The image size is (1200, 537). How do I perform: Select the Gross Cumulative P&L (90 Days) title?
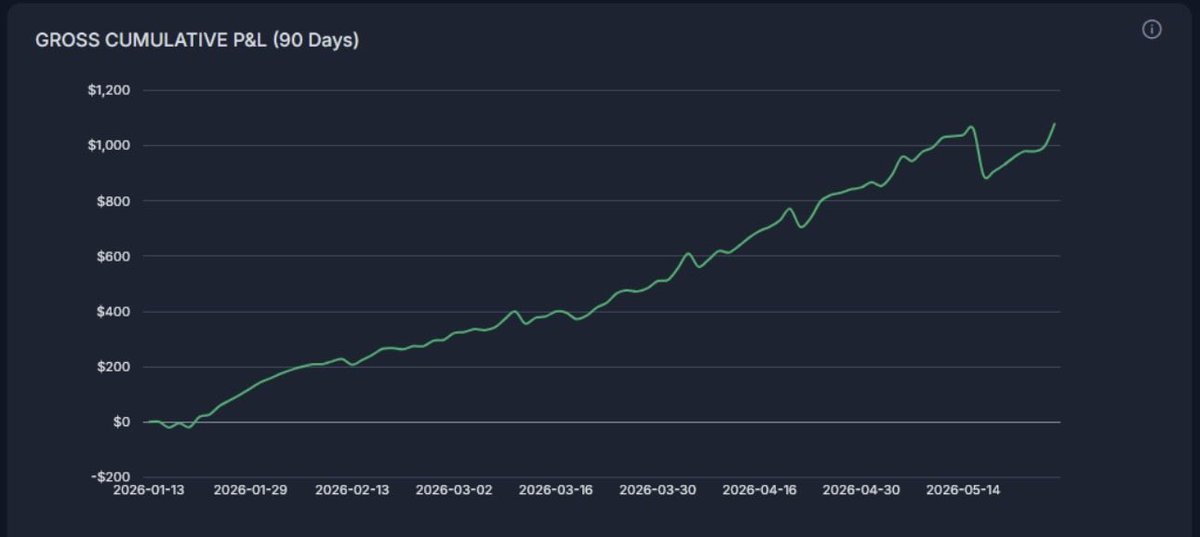197,41
